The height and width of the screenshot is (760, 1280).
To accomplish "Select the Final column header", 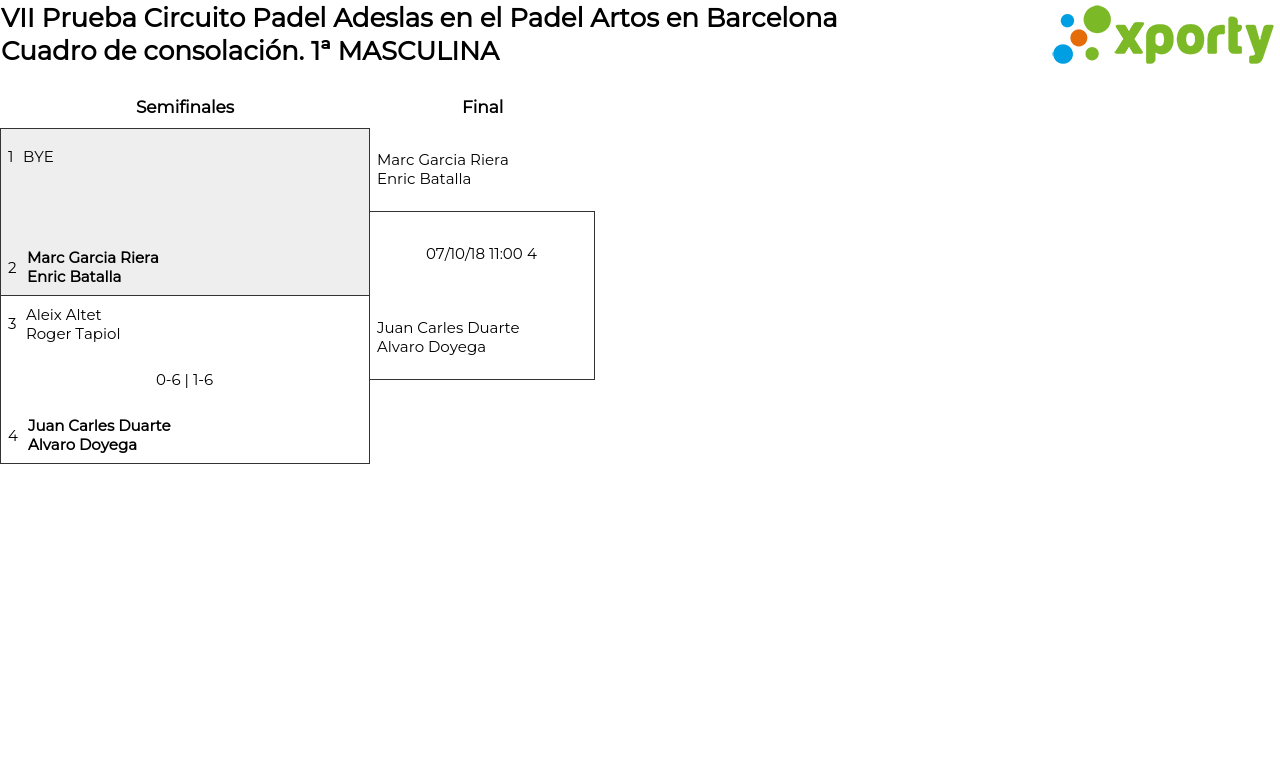I will coord(482,107).
